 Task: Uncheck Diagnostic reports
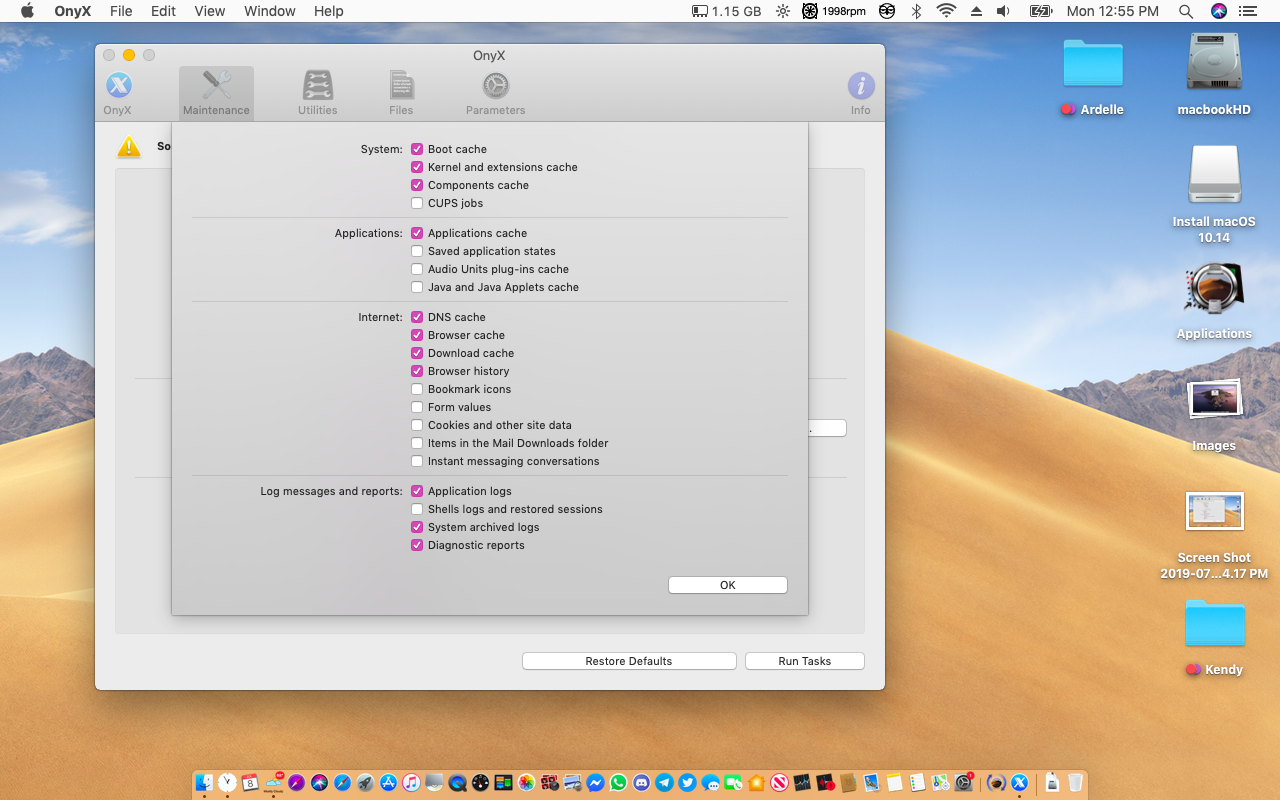[417, 545]
